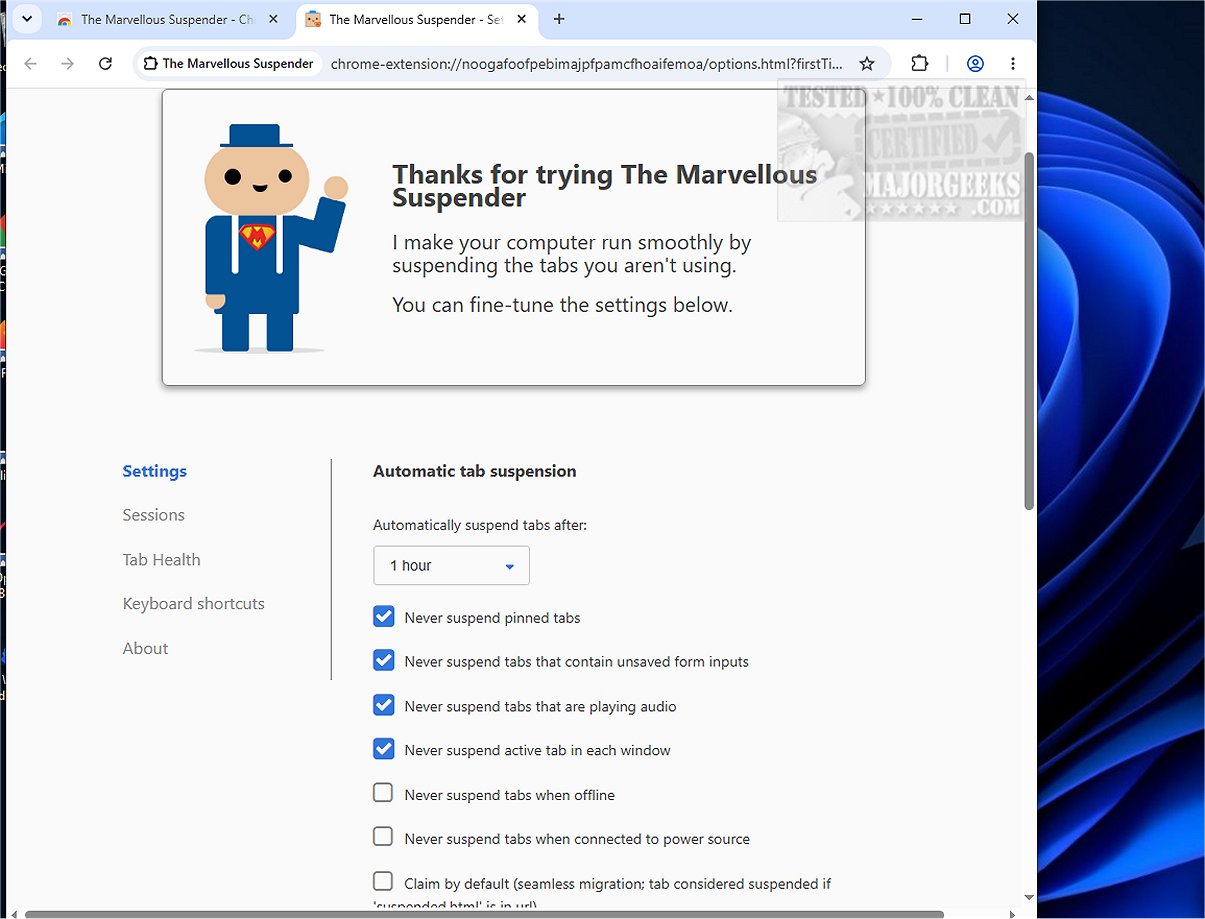The image size is (1205, 919).
Task: Click the vertical scrollbar thumb
Action: pos(1029,330)
